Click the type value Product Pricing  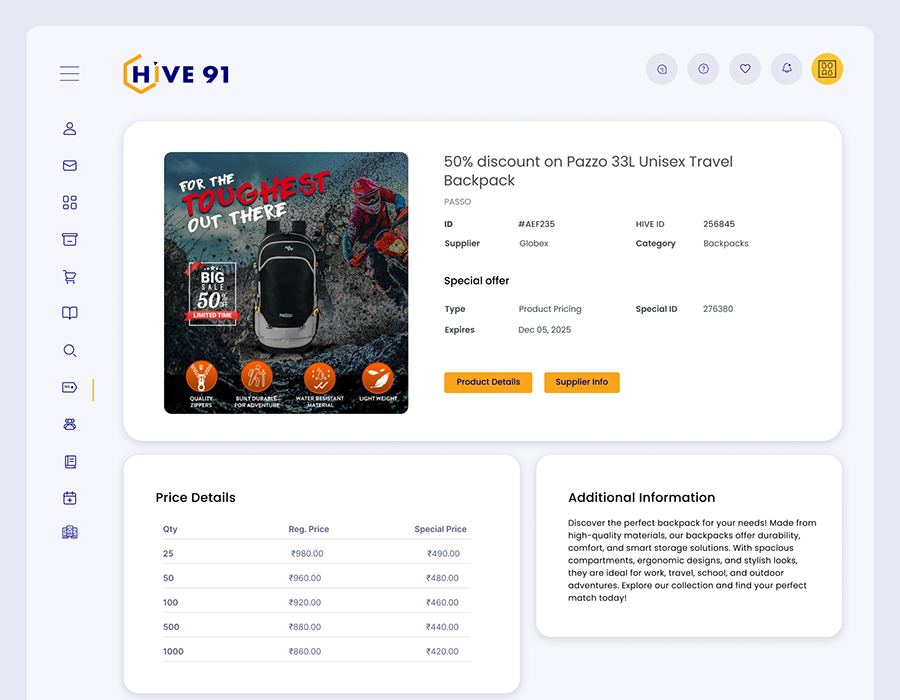(550, 309)
